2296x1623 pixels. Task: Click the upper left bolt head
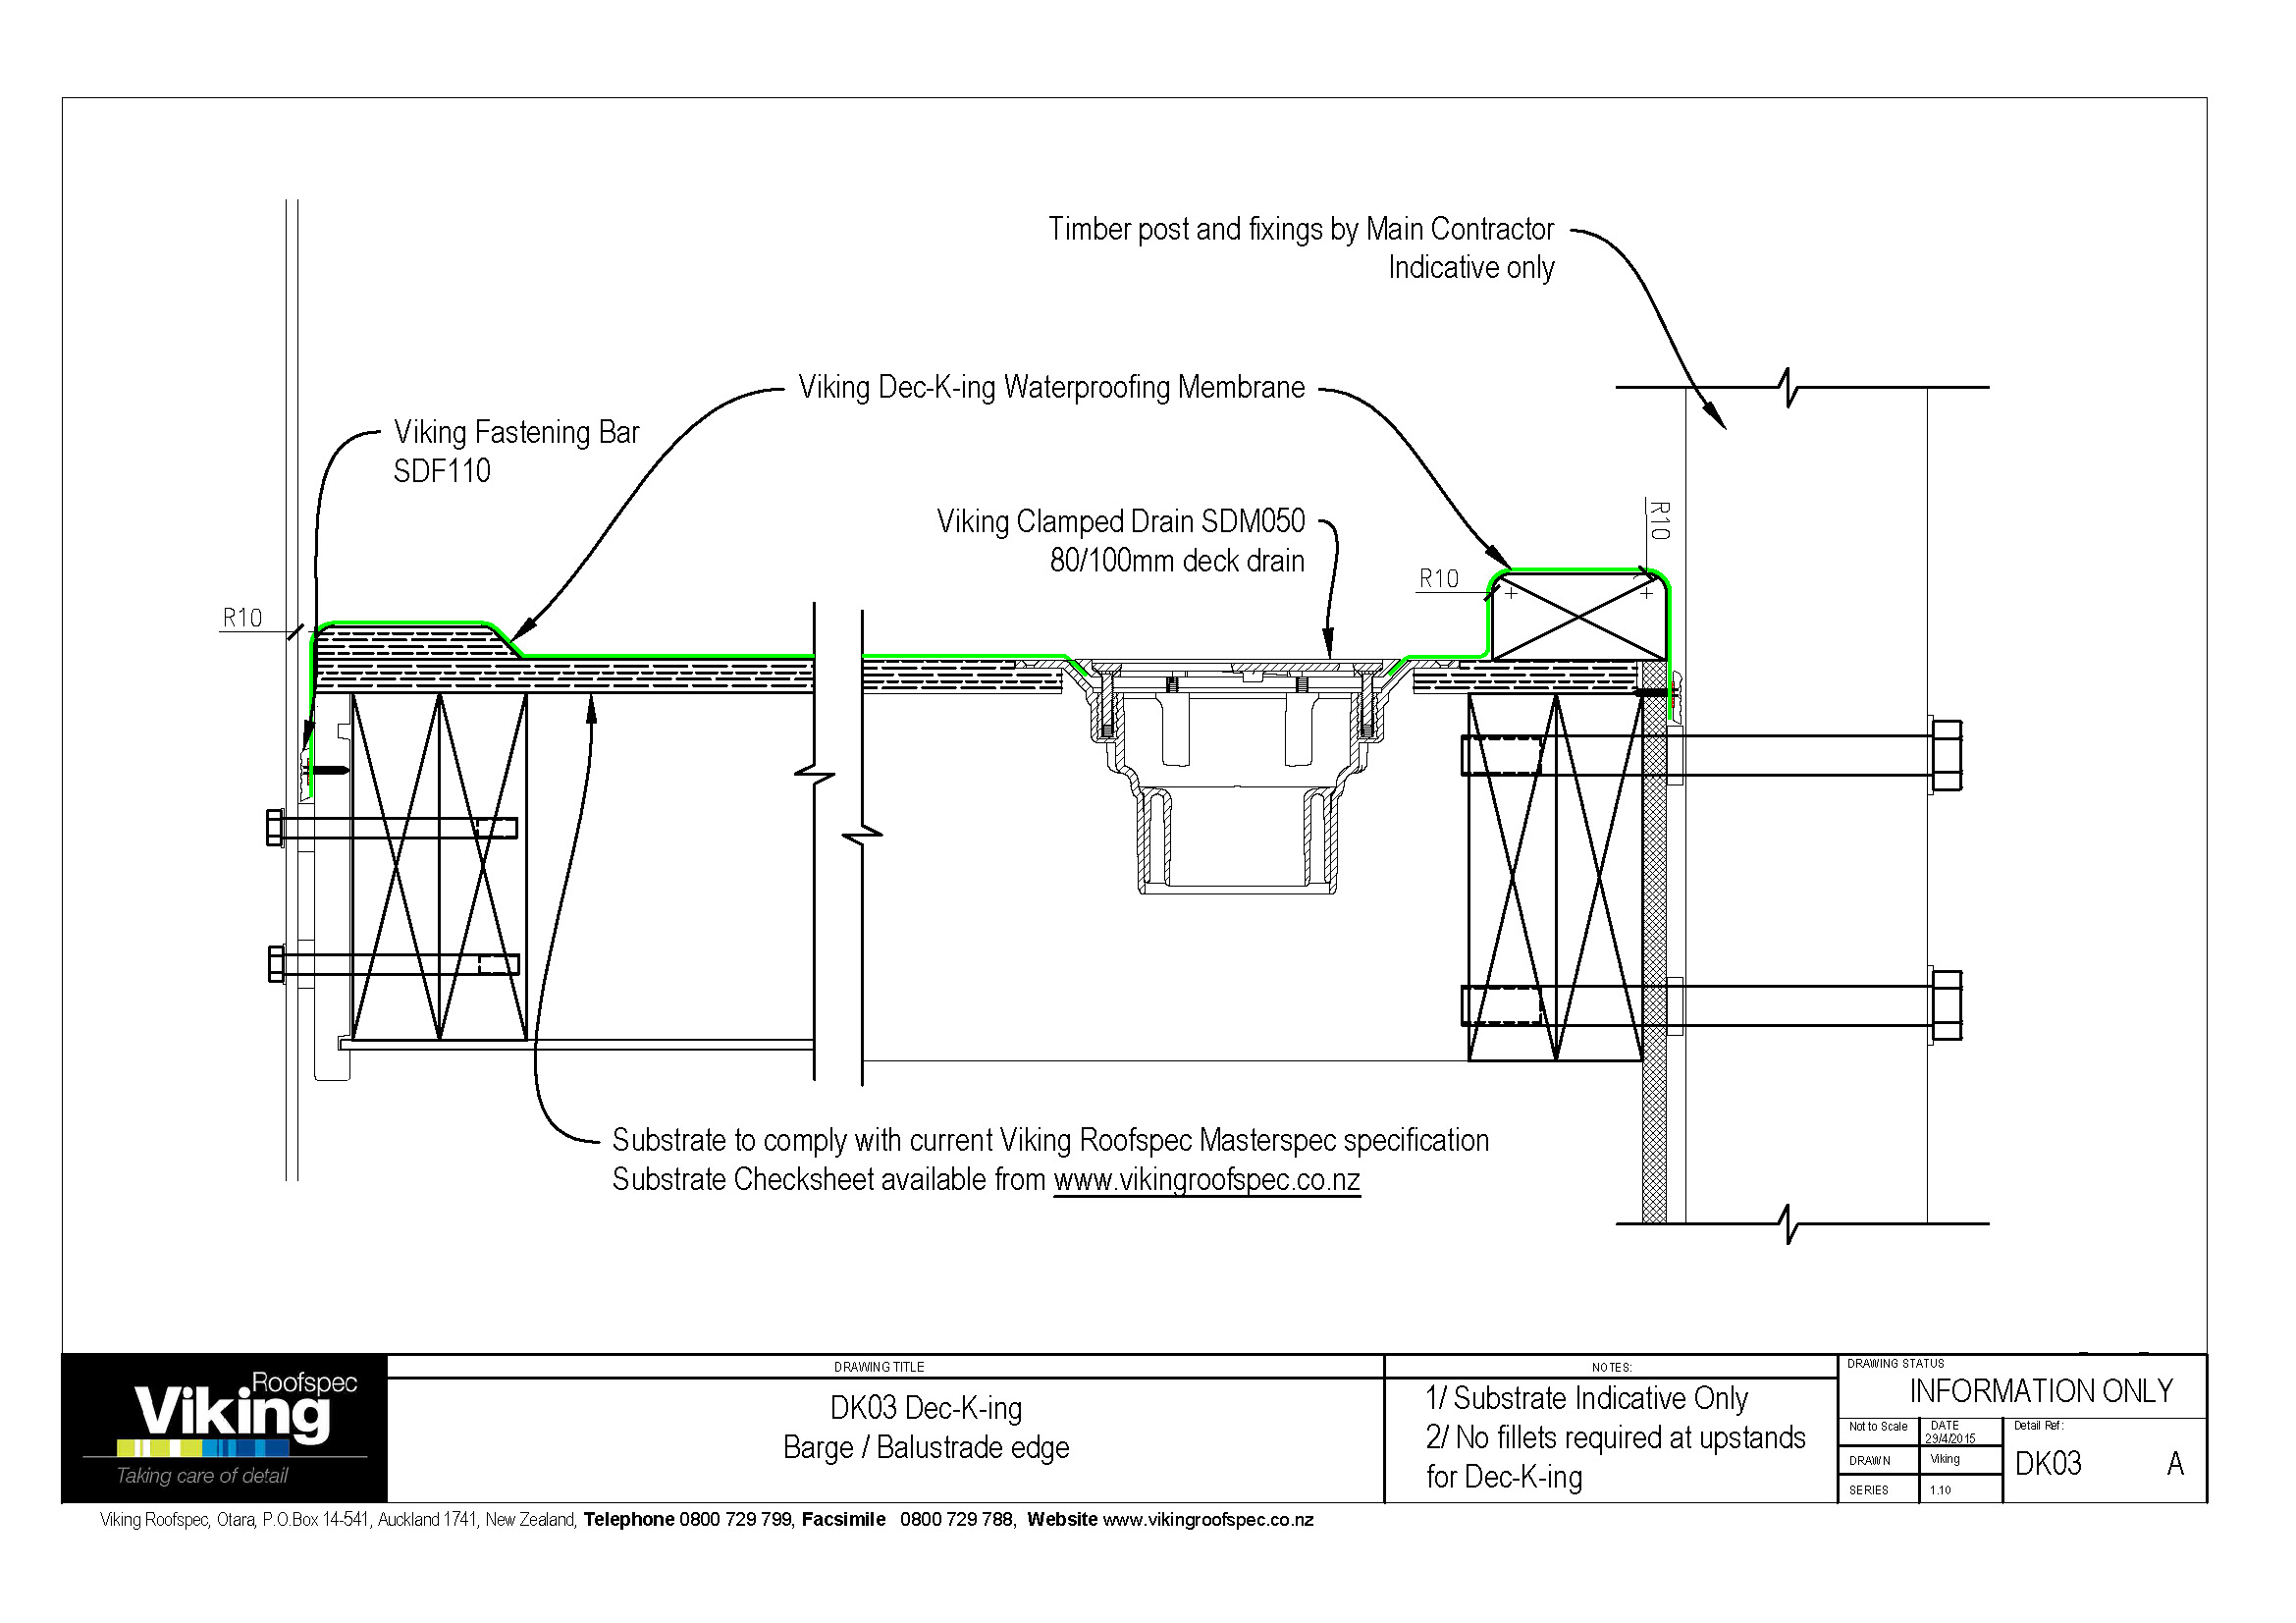pos(275,828)
